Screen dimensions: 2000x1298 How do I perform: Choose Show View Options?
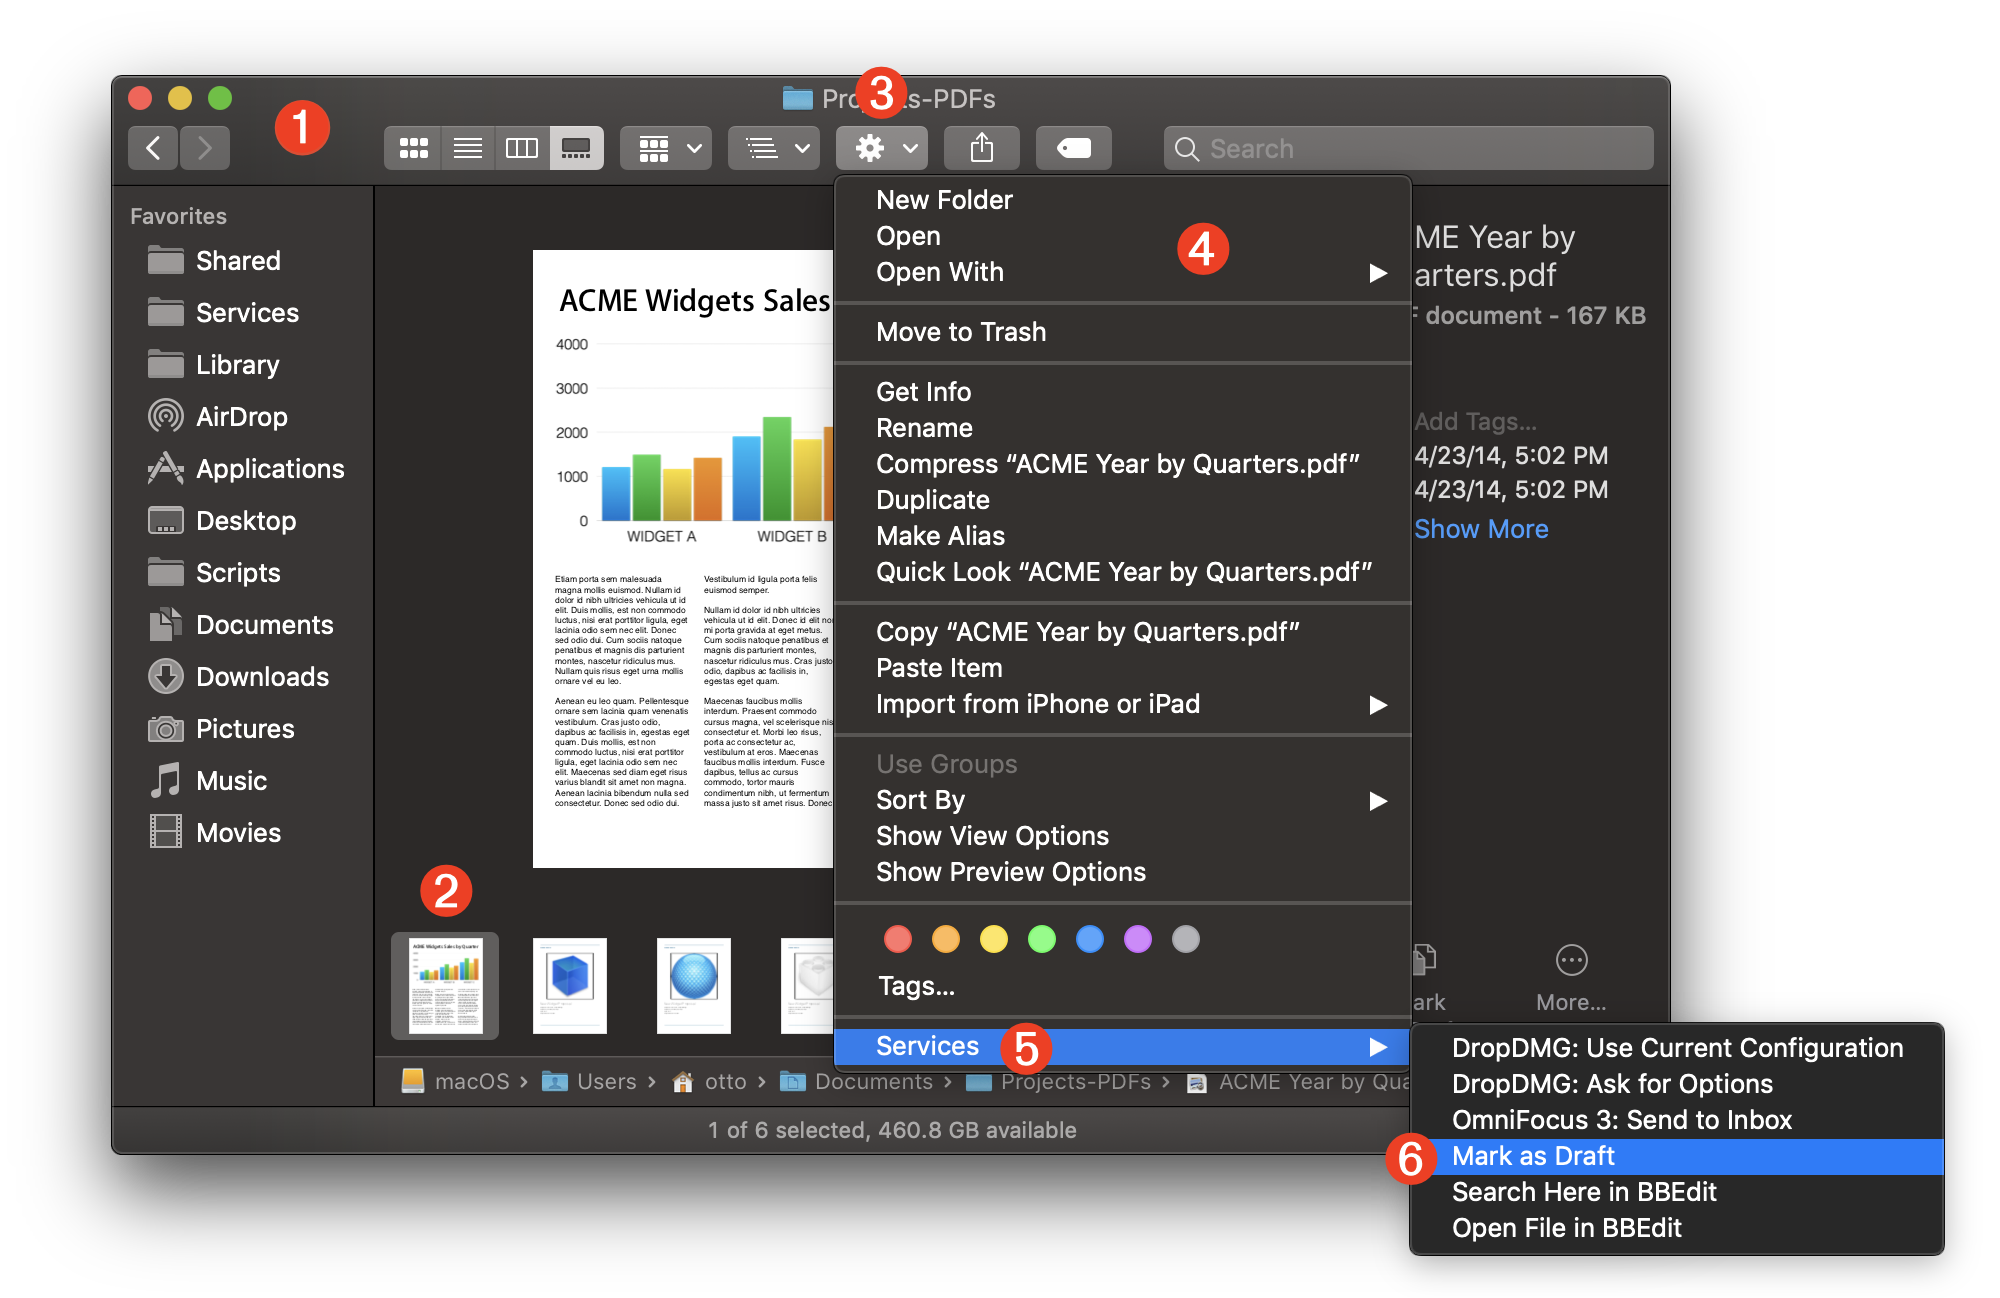pyautogui.click(x=1122, y=836)
